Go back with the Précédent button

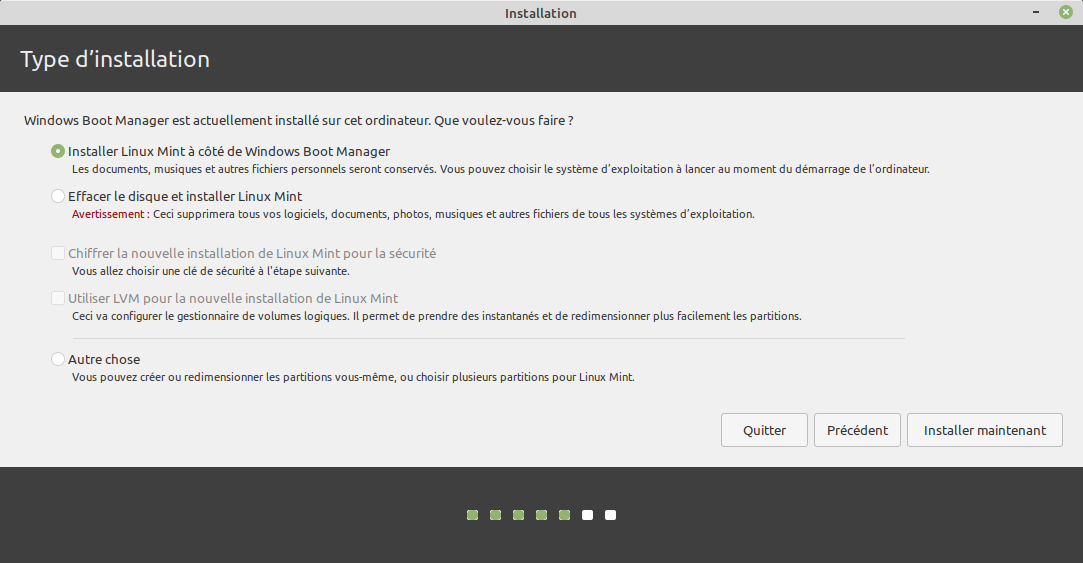[857, 430]
